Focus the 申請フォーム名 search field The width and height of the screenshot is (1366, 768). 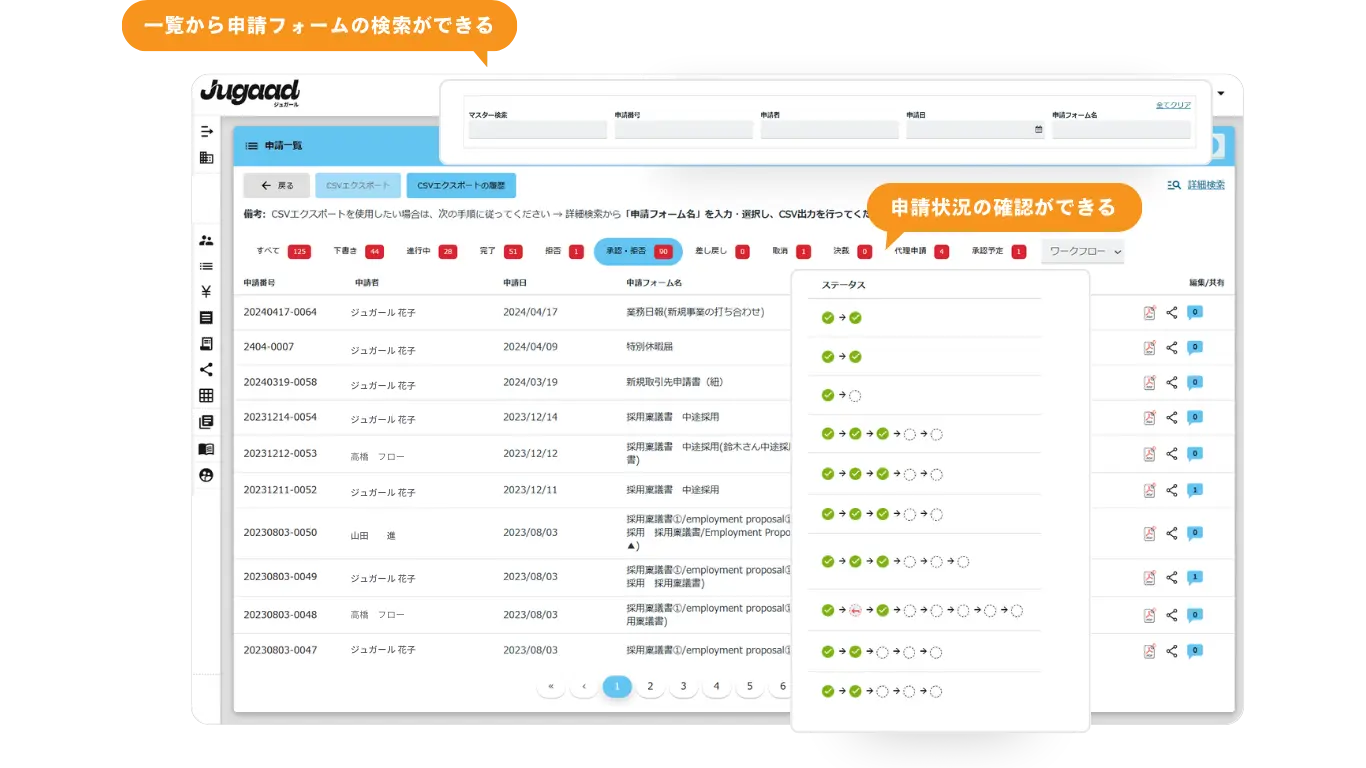(1121, 130)
